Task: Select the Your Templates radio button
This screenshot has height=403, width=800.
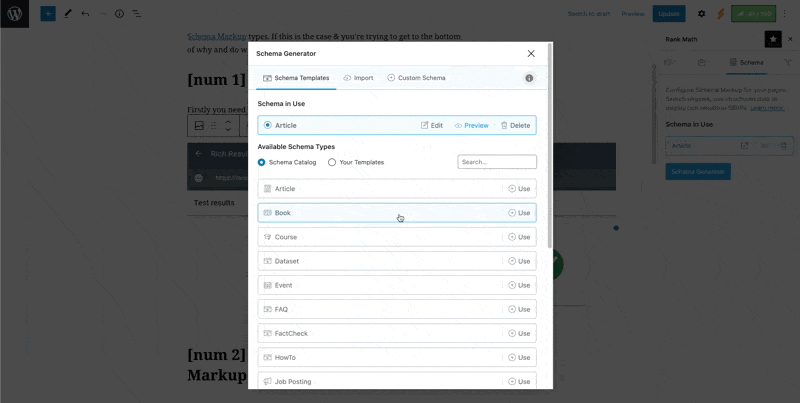Action: tap(332, 162)
